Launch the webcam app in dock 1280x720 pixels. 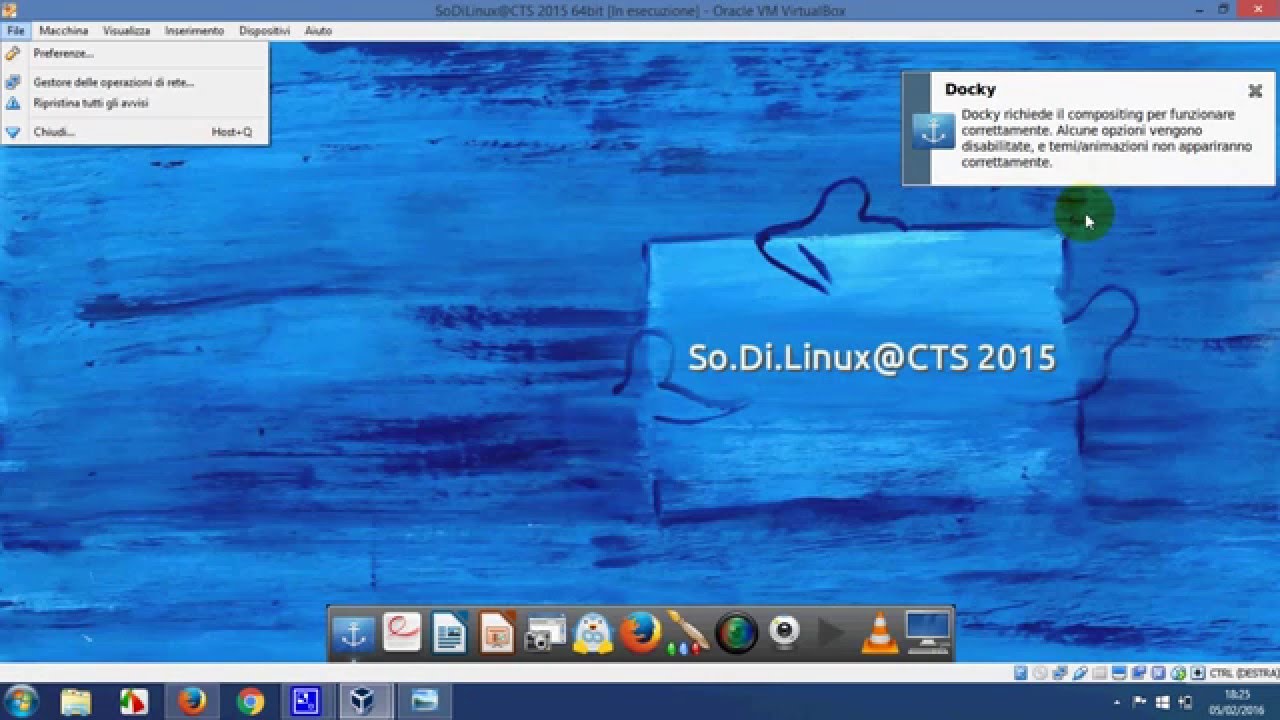click(785, 633)
